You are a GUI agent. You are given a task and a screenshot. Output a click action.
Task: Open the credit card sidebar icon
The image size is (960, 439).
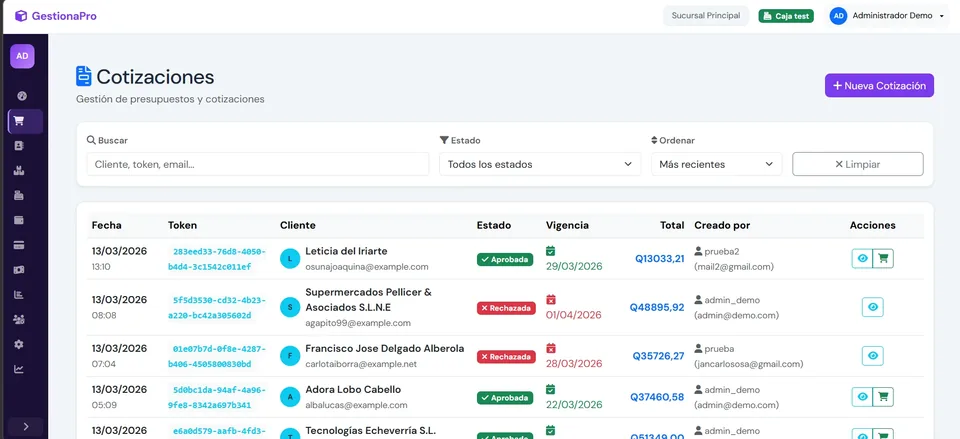tap(19, 246)
